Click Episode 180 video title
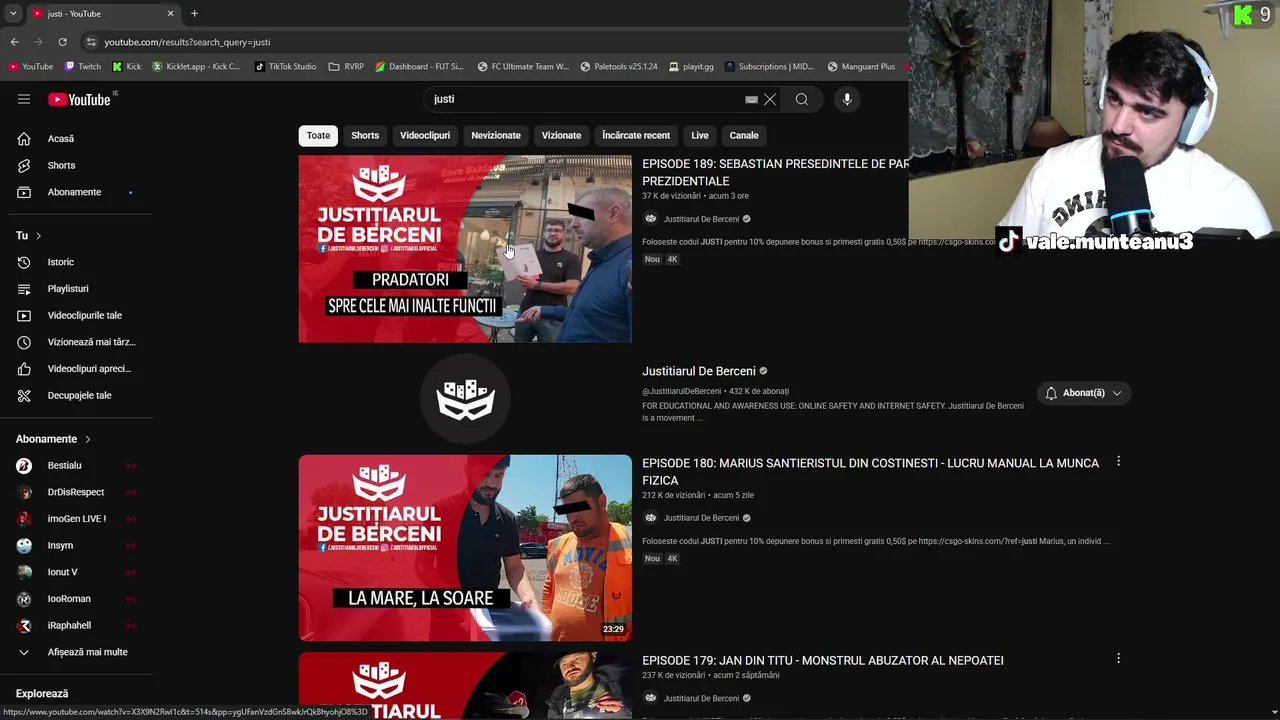This screenshot has width=1280, height=720. [x=870, y=471]
